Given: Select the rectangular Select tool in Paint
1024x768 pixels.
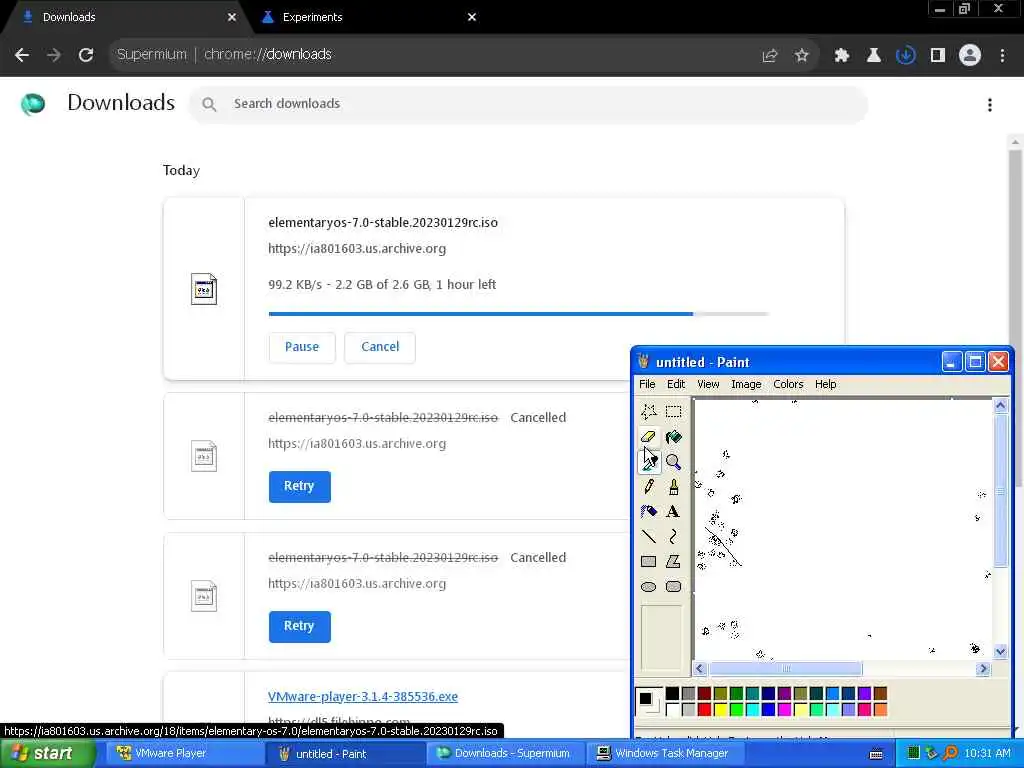Looking at the screenshot, I should click(673, 411).
